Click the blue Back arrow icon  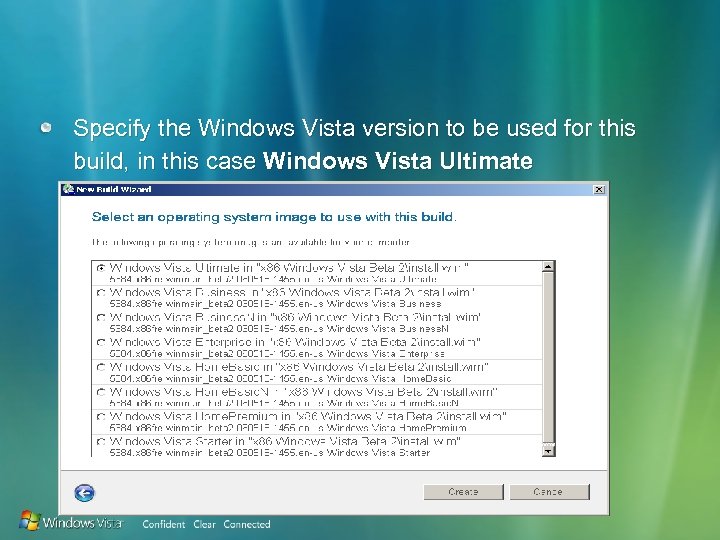tap(84, 493)
